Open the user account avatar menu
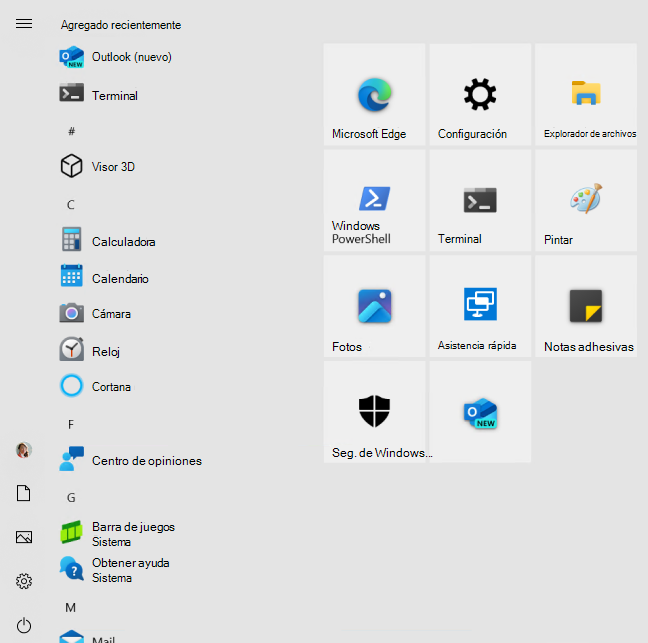Screen dimensions: 648x643 [x=24, y=450]
